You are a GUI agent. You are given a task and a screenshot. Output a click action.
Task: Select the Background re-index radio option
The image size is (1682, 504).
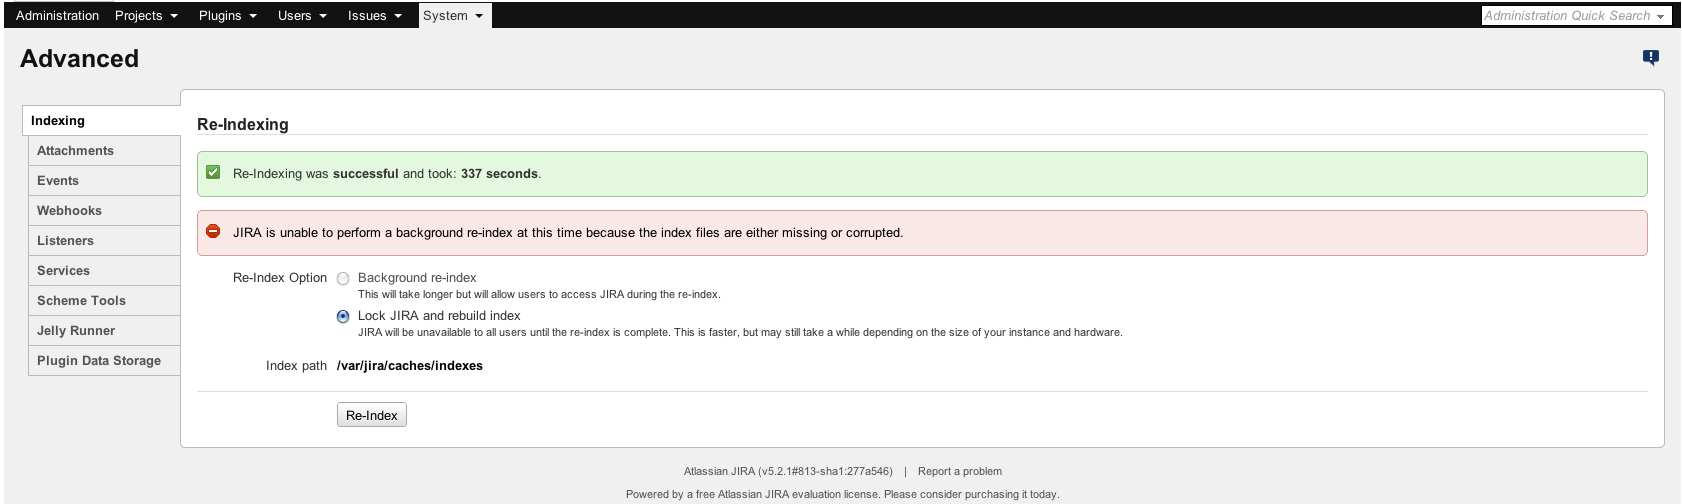[343, 279]
